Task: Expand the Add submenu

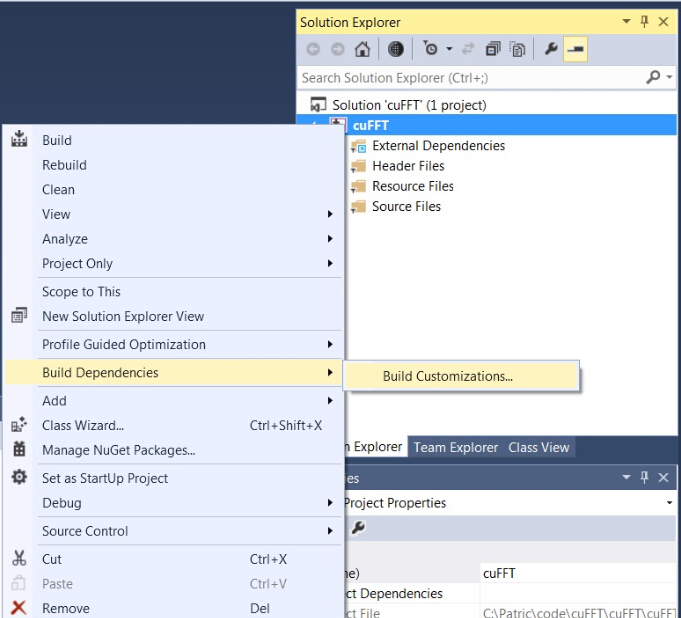Action: (x=174, y=400)
